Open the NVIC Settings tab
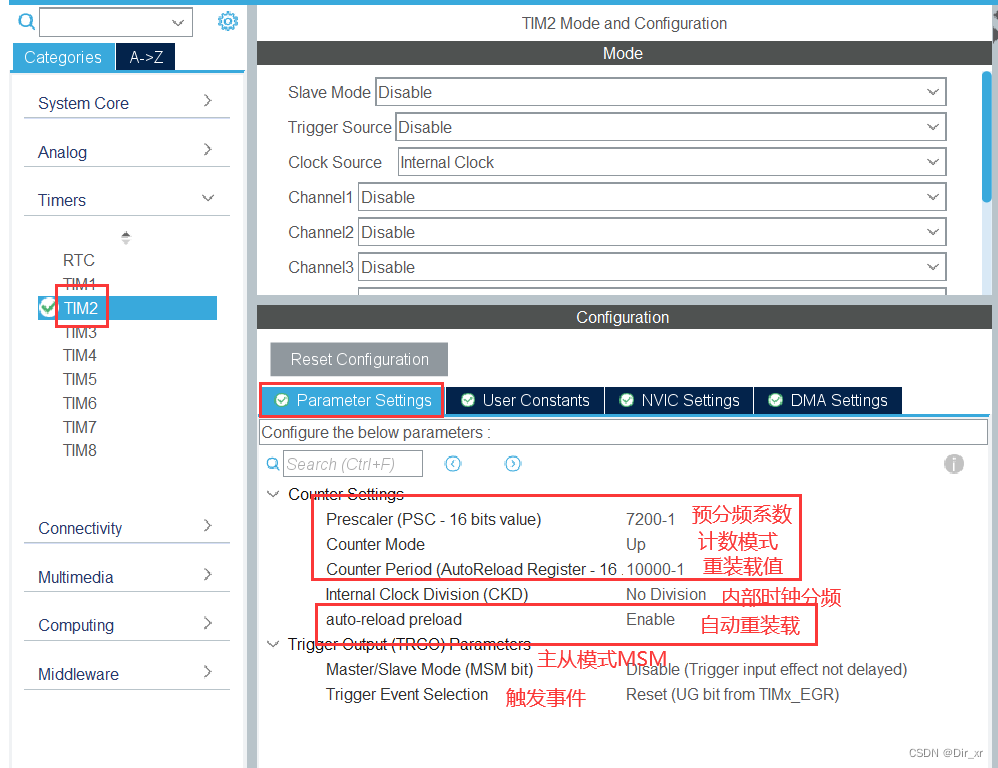Viewport: 998px width, 768px height. [x=679, y=400]
